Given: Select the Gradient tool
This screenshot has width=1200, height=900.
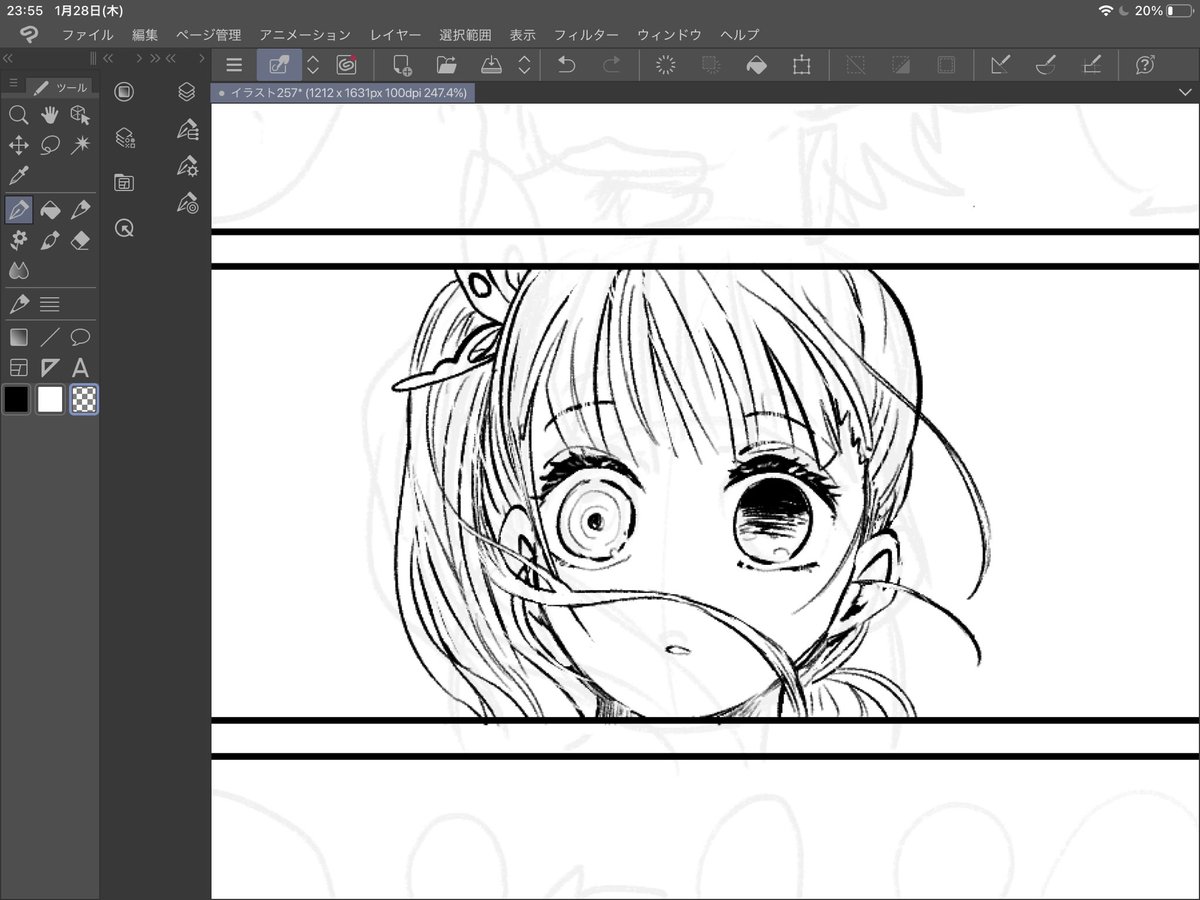Looking at the screenshot, I should tap(18, 337).
